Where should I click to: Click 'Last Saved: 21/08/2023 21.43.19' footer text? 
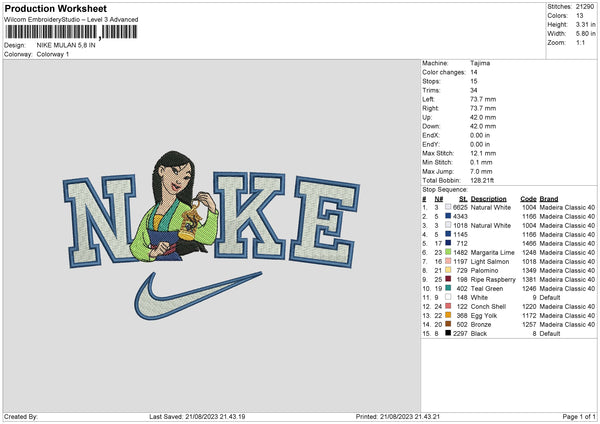(197, 417)
